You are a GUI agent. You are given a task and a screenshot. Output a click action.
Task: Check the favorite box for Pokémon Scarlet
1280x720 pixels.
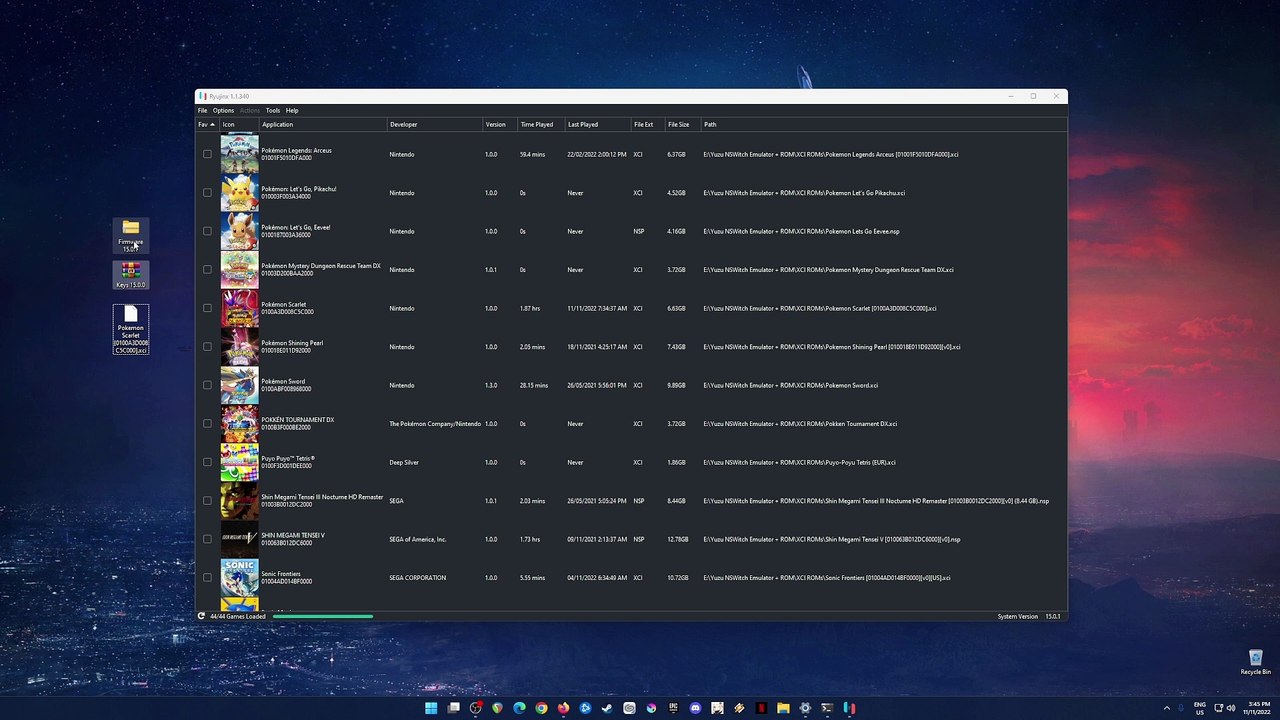(x=207, y=308)
